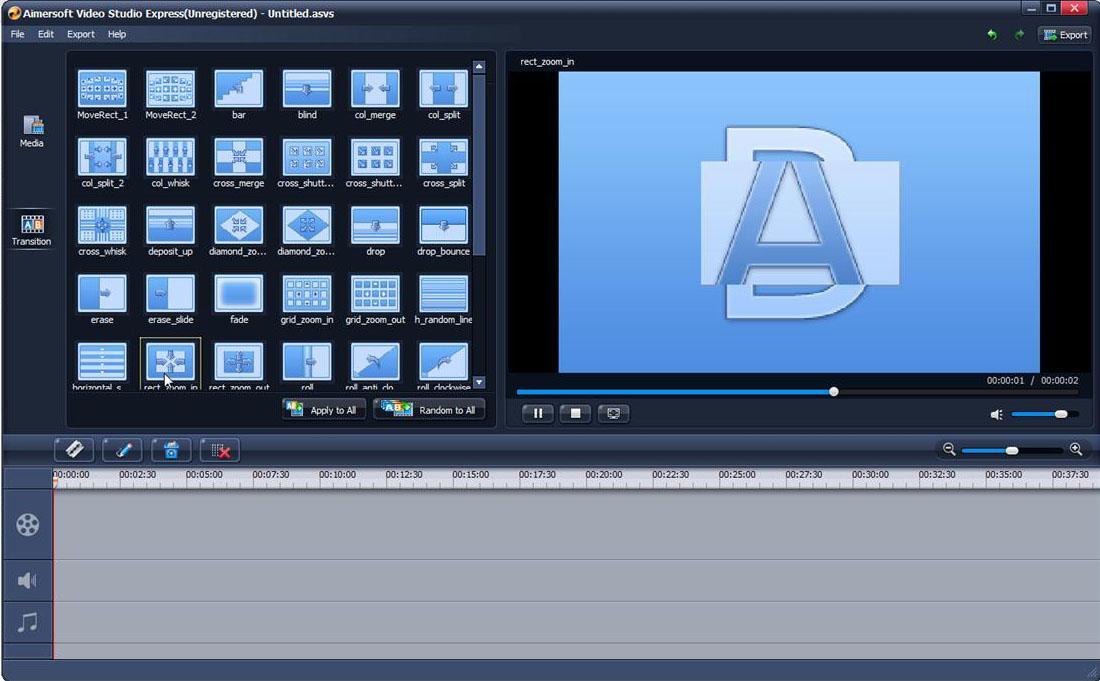
Task: Delete clip using the red delete icon
Action: (218, 449)
